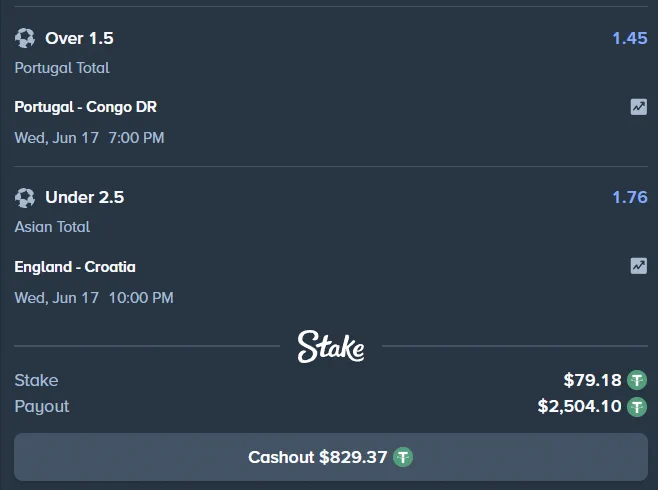Image resolution: width=658 pixels, height=490 pixels.
Task: Open the Portugal - Congo DR match
Action: [x=86, y=107]
